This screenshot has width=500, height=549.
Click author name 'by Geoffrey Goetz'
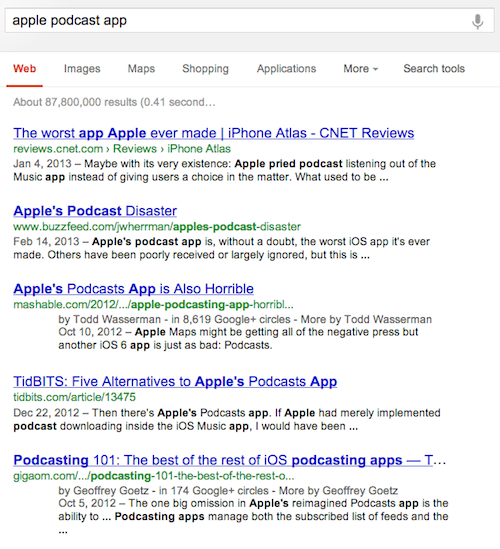pos(104,491)
